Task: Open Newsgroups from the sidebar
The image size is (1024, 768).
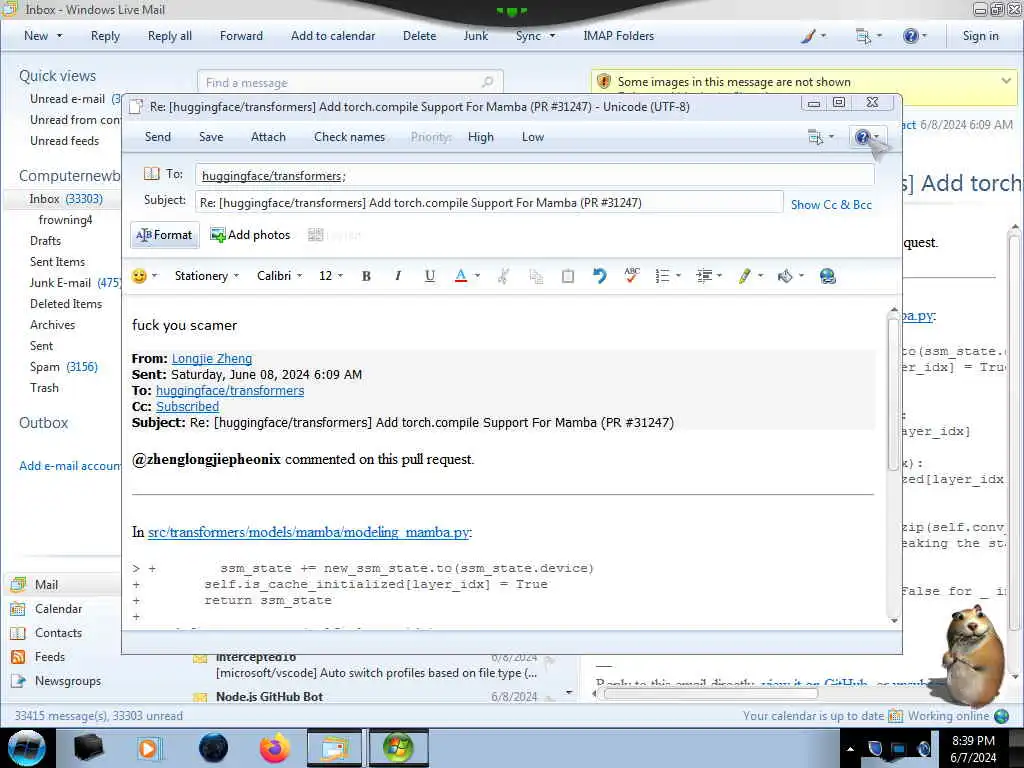Action: pos(68,681)
